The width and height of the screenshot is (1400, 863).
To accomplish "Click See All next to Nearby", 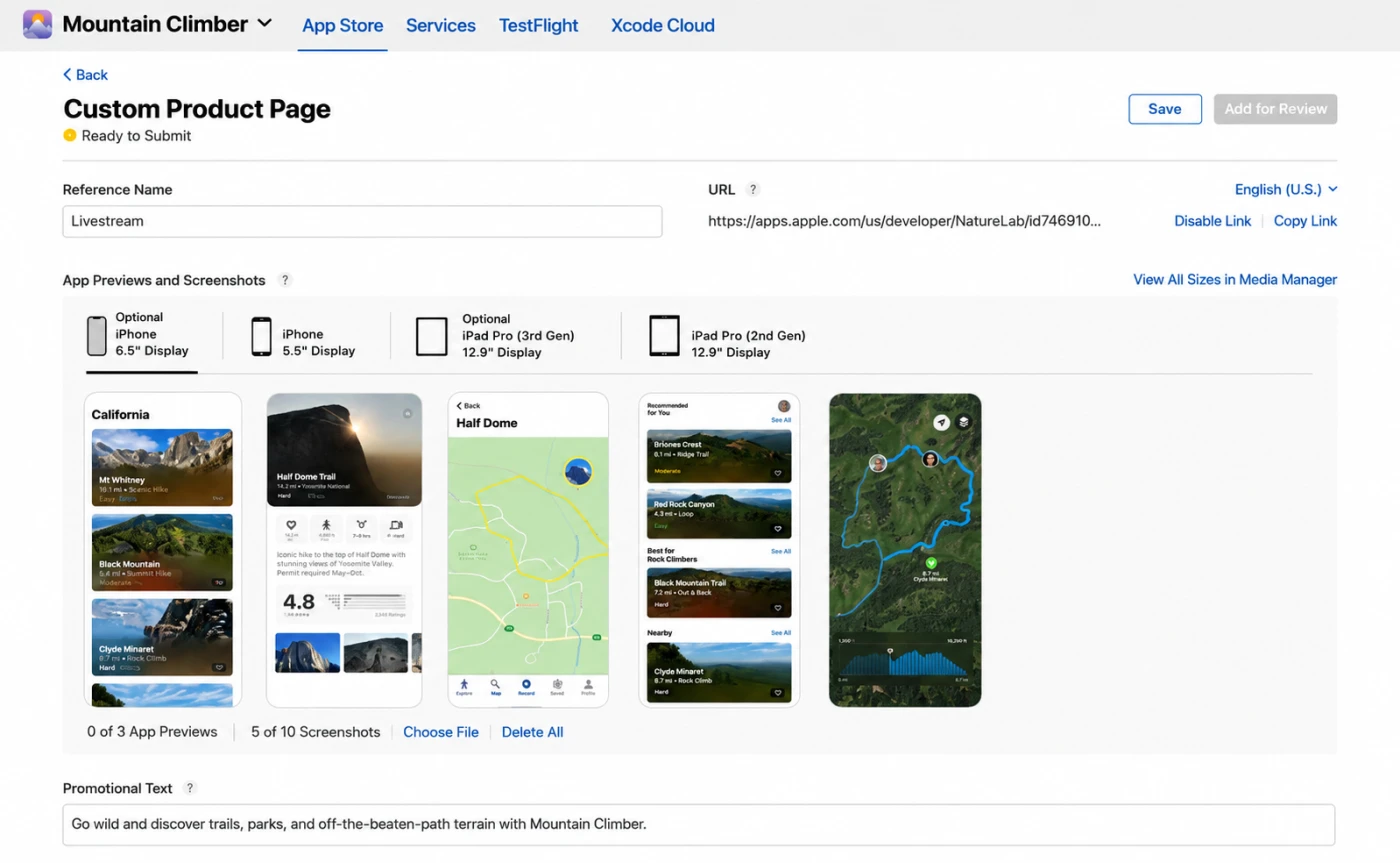I will coord(781,633).
